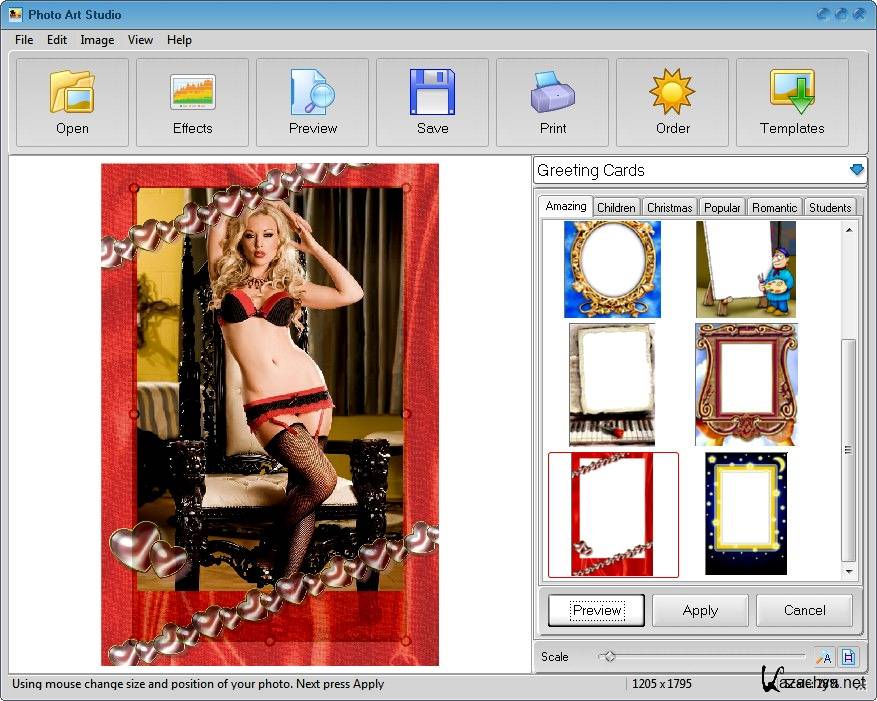The height and width of the screenshot is (701, 877).
Task: Click the Order sun icon
Action: click(672, 92)
